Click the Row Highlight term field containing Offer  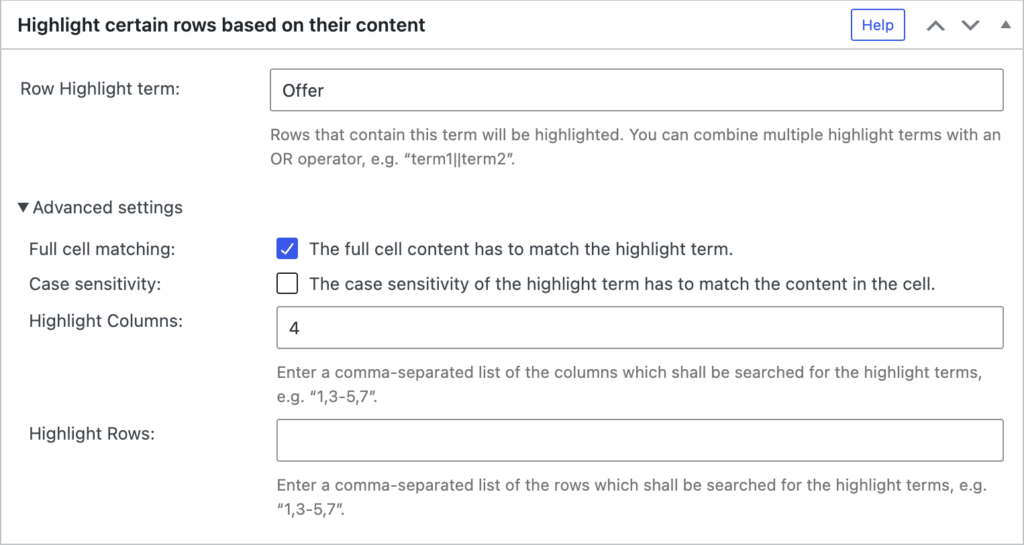(636, 90)
